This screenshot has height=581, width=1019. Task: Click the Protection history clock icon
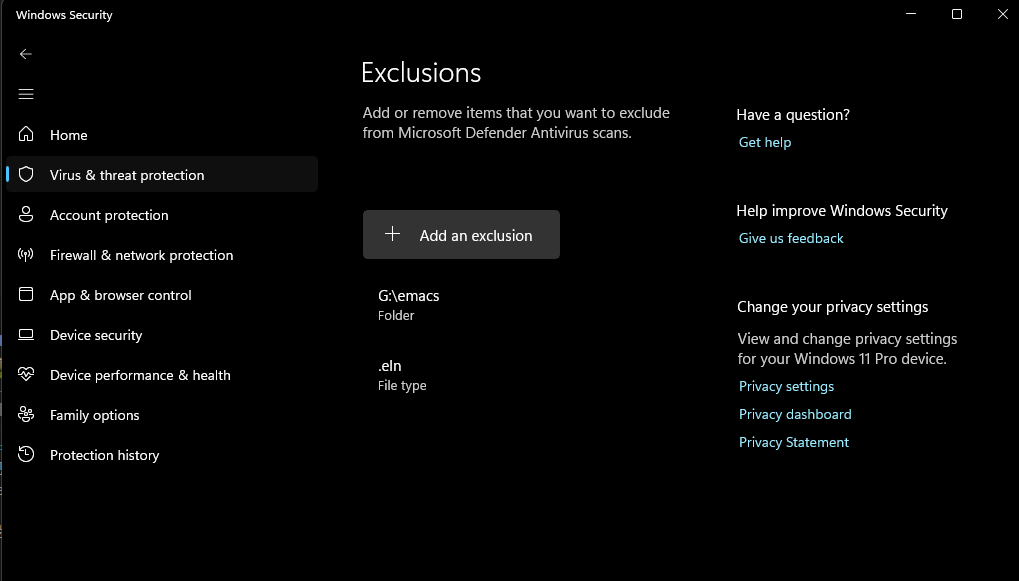point(26,454)
